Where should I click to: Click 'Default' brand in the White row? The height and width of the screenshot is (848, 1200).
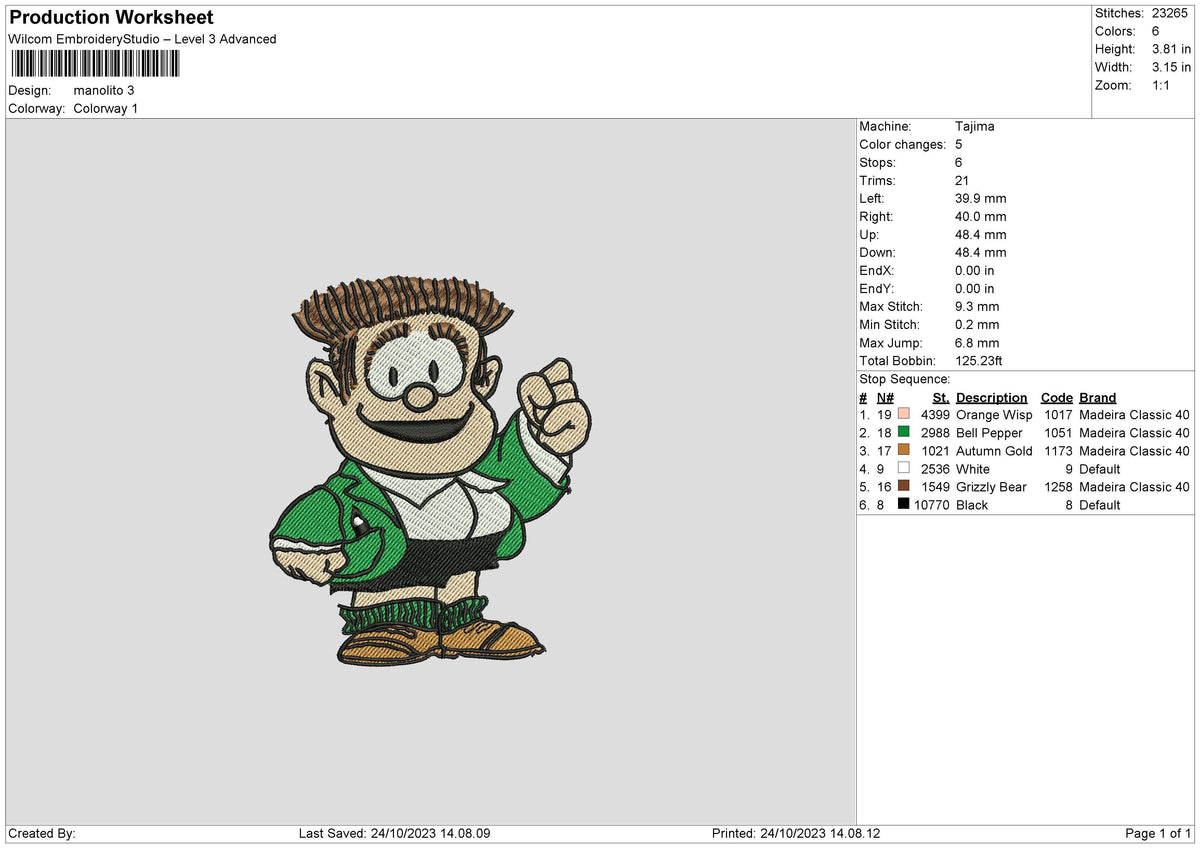click(1099, 468)
